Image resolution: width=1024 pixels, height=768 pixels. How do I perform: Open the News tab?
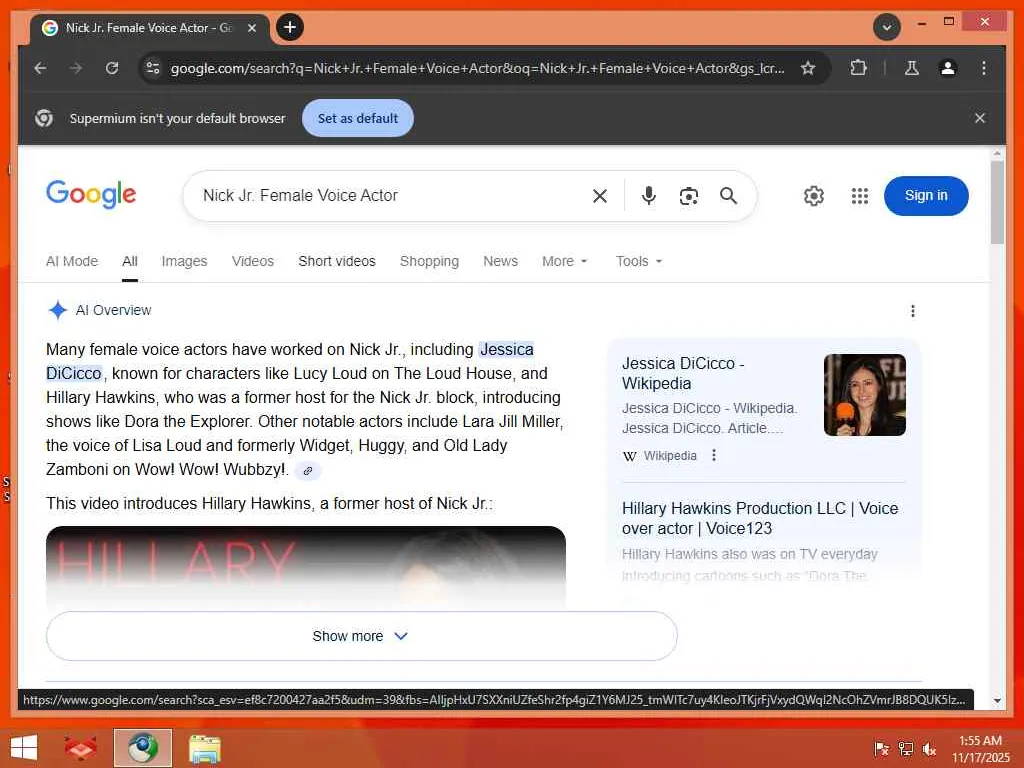pos(500,261)
